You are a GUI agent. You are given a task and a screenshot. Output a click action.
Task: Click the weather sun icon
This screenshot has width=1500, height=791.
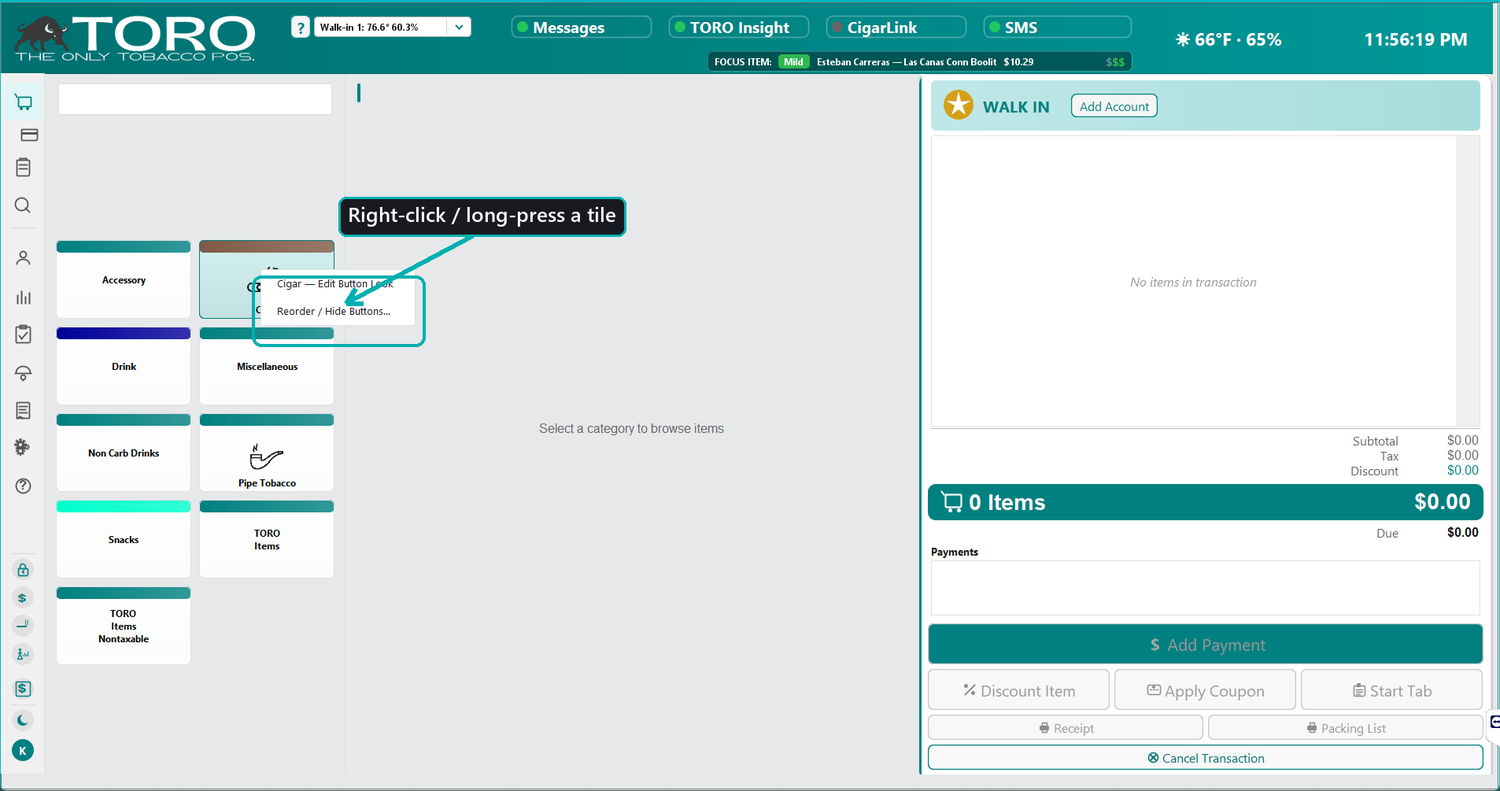pyautogui.click(x=1183, y=40)
